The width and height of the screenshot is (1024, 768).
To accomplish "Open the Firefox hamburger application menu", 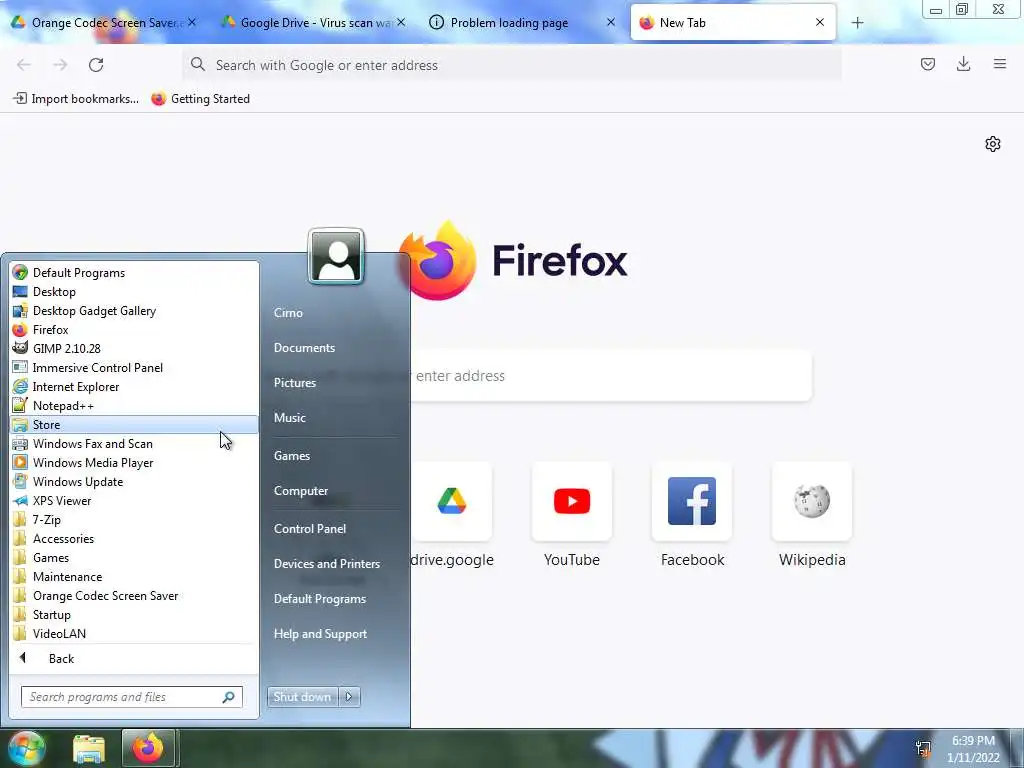I will pos(999,64).
